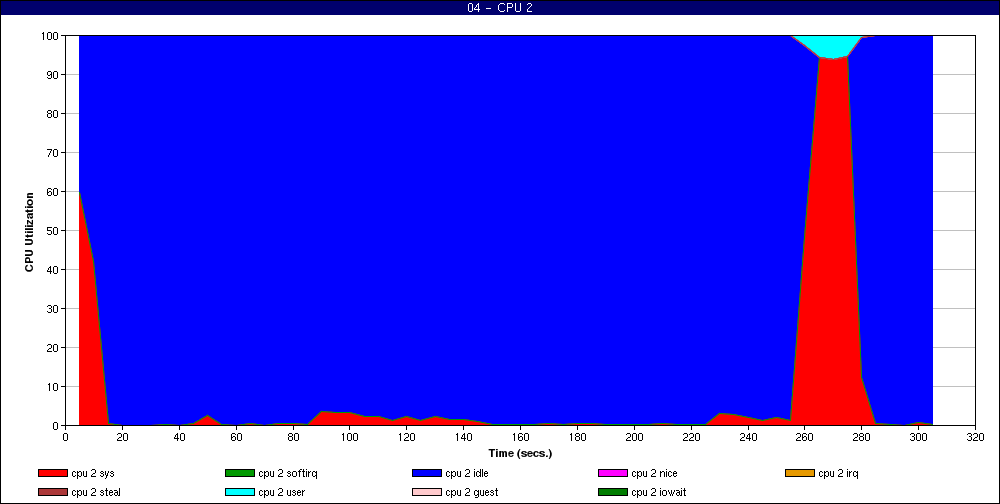Click the y-axis tick label 10
This screenshot has width=1000, height=504.
click(x=55, y=387)
